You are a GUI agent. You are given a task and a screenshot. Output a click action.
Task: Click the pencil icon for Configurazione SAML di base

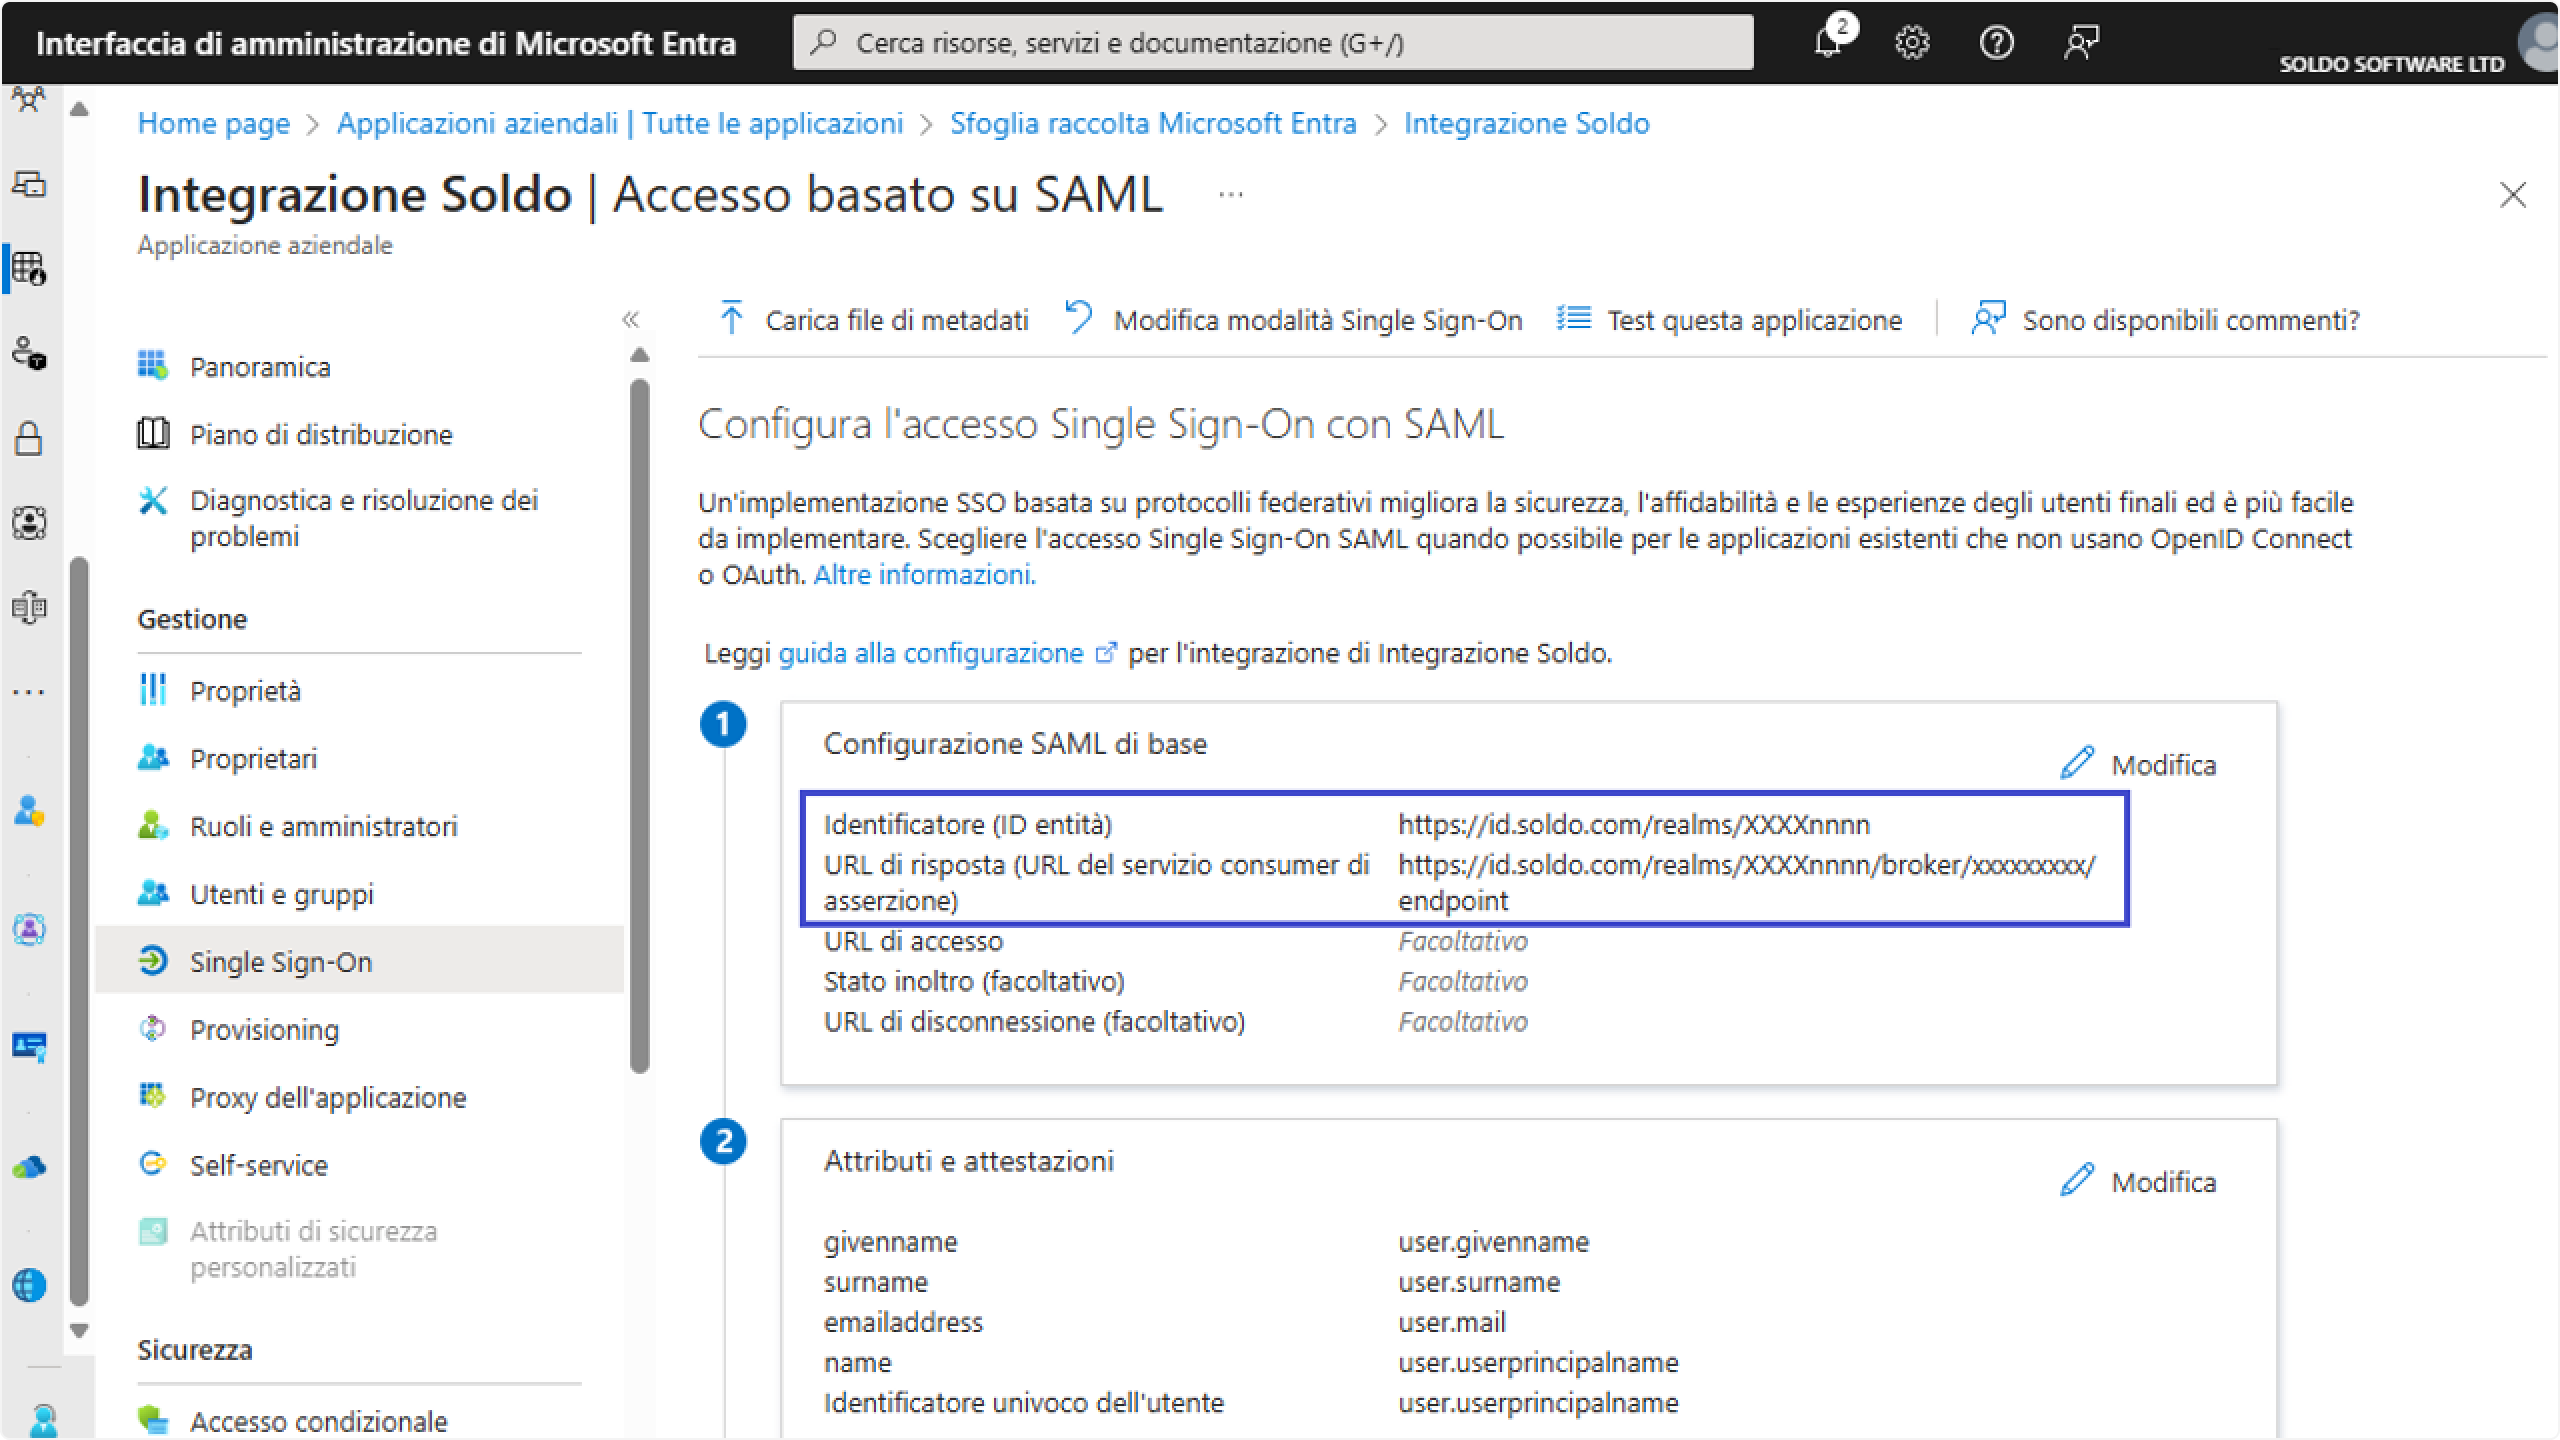2076,763
